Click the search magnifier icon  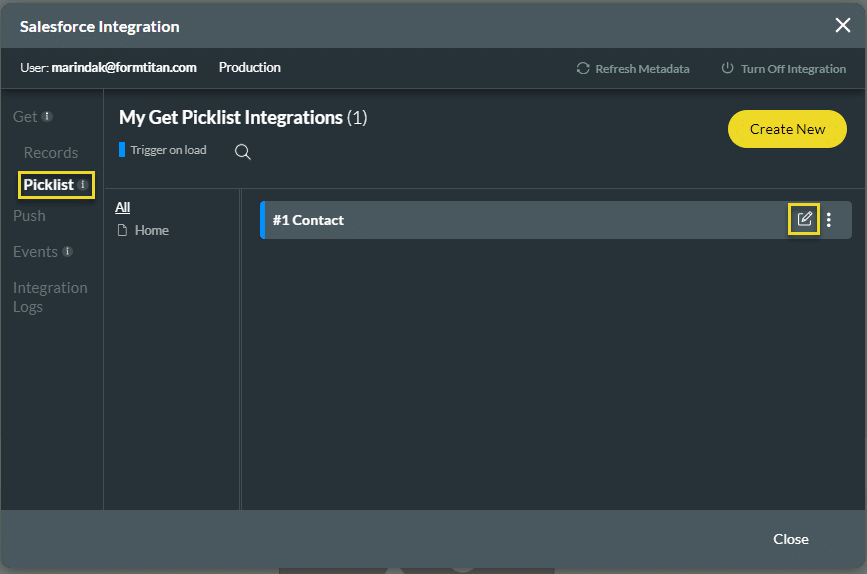pyautogui.click(x=242, y=152)
